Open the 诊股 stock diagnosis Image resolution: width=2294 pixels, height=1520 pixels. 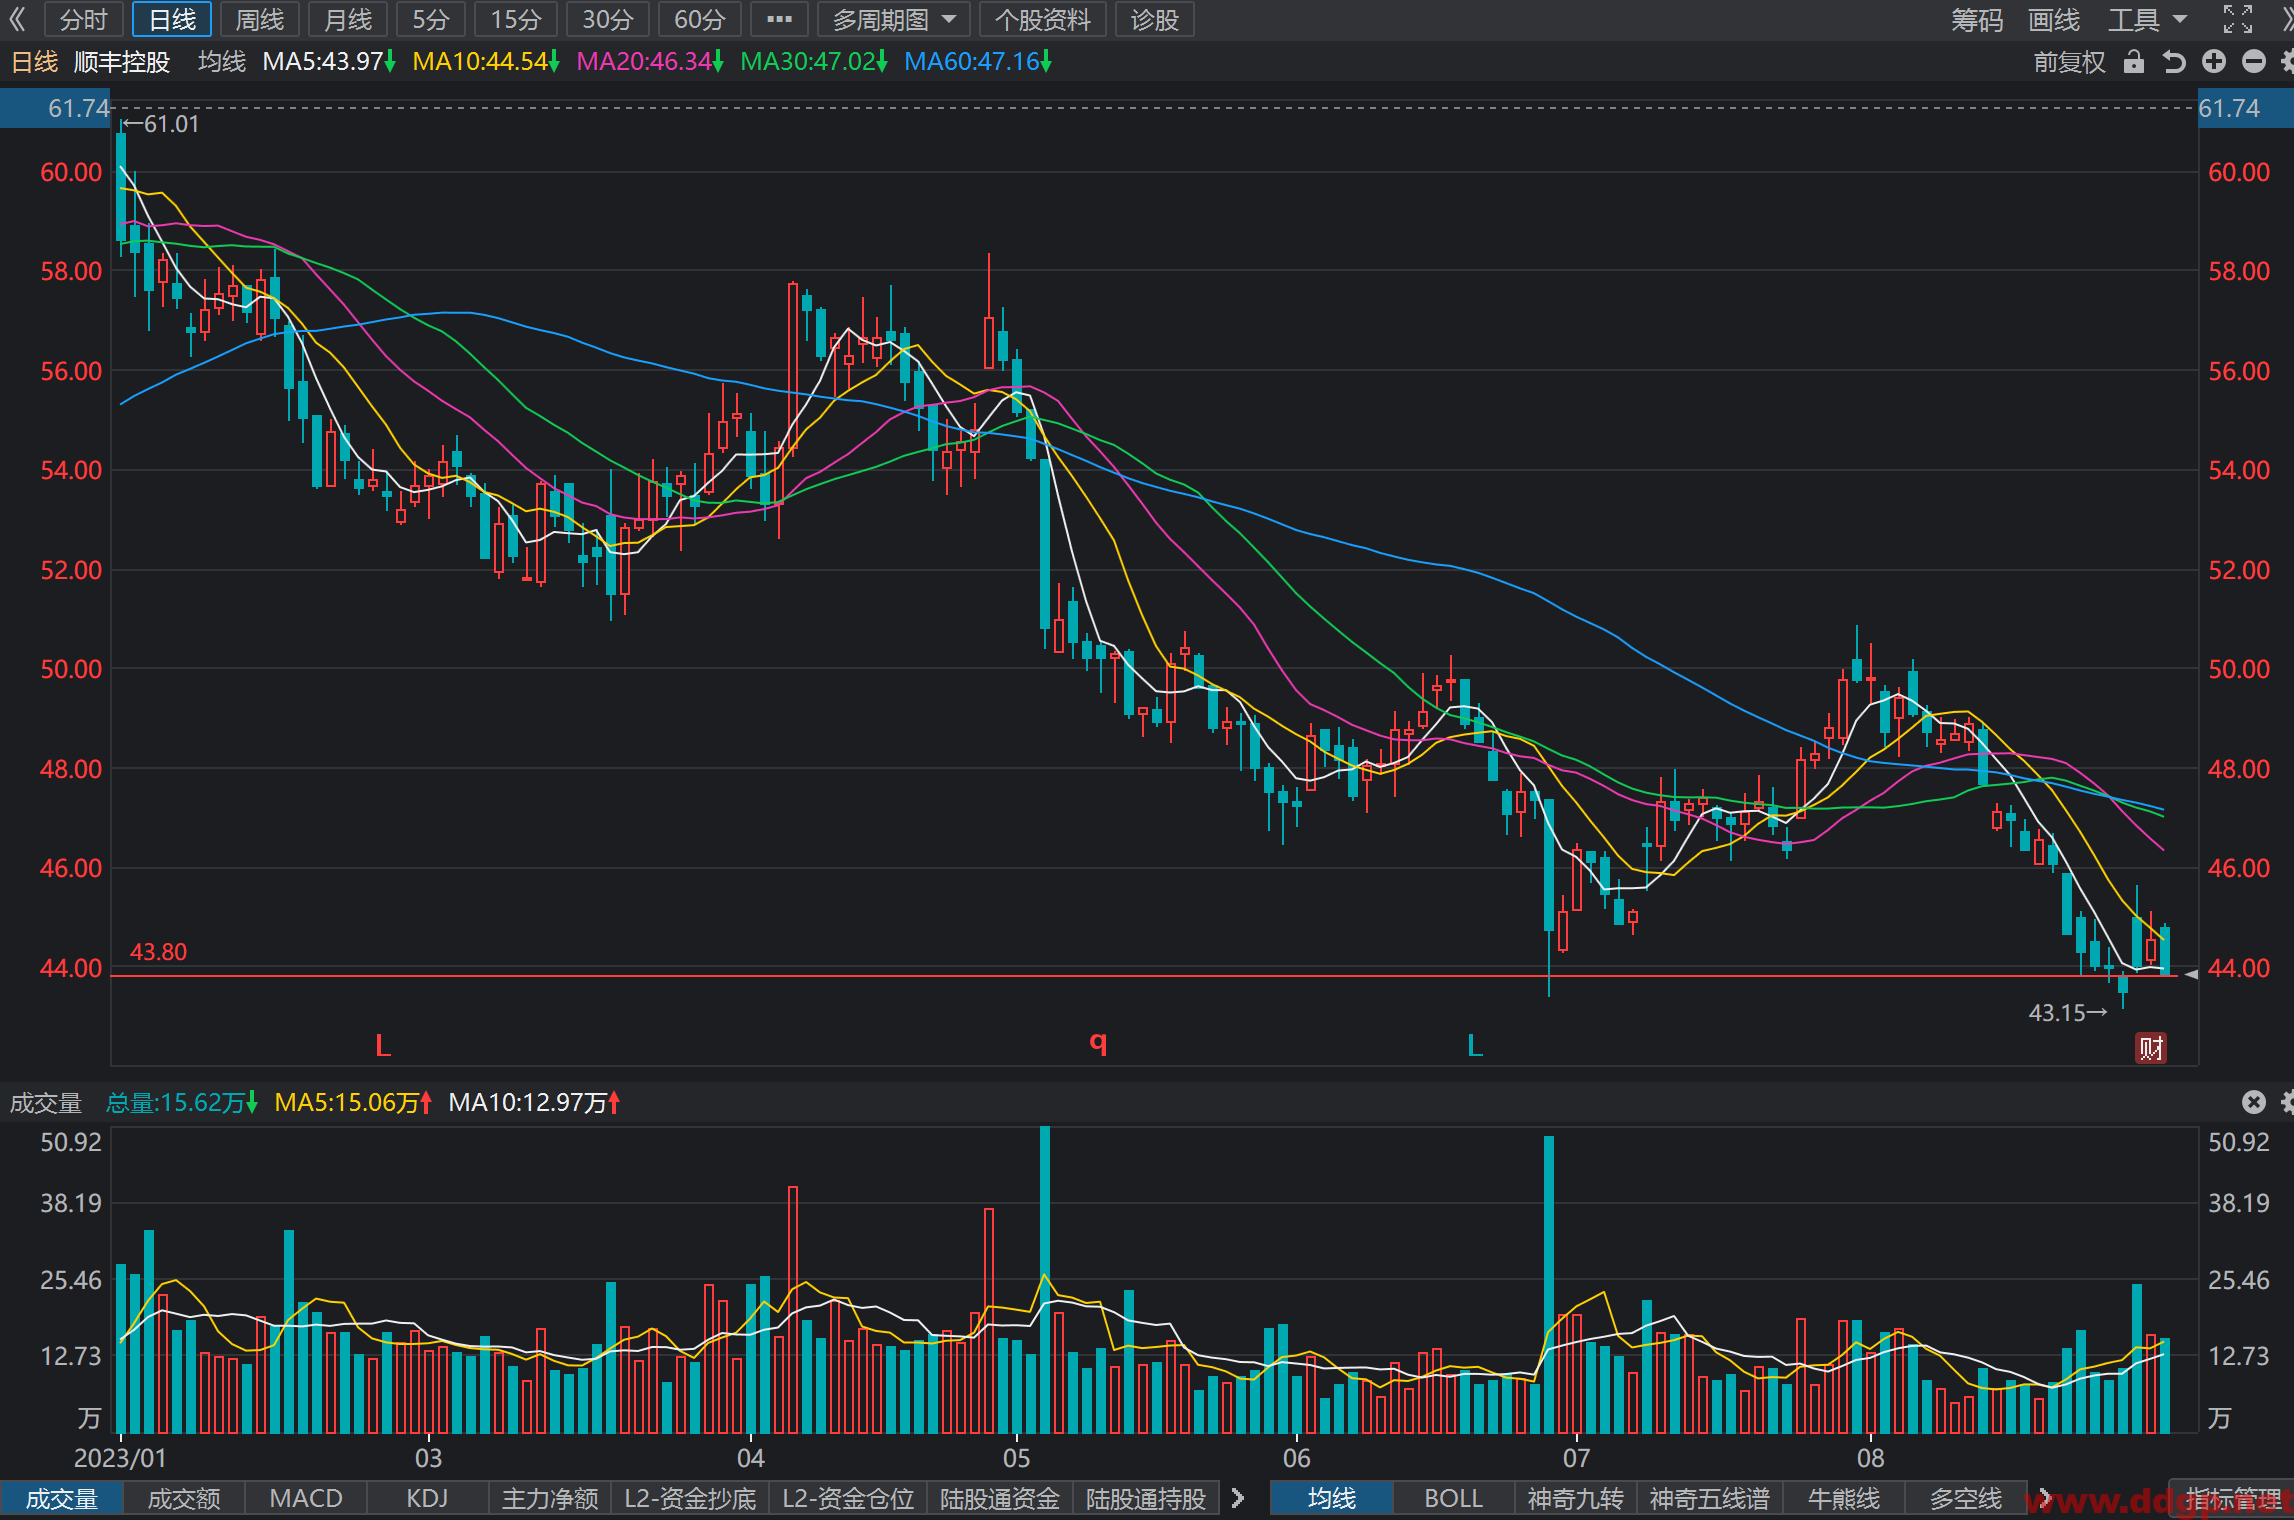click(1155, 19)
